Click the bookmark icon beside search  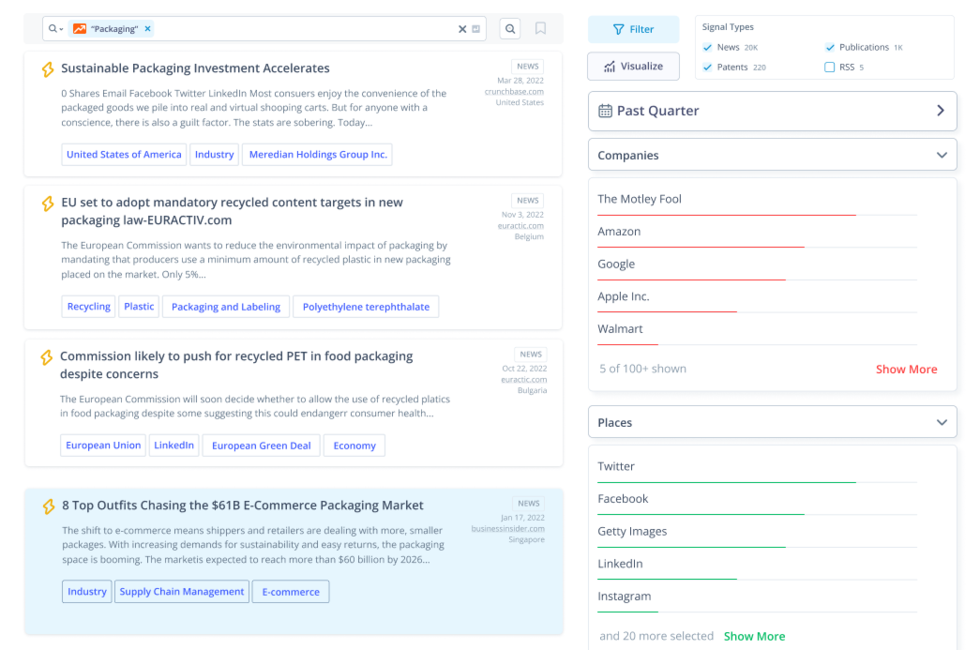[541, 29]
